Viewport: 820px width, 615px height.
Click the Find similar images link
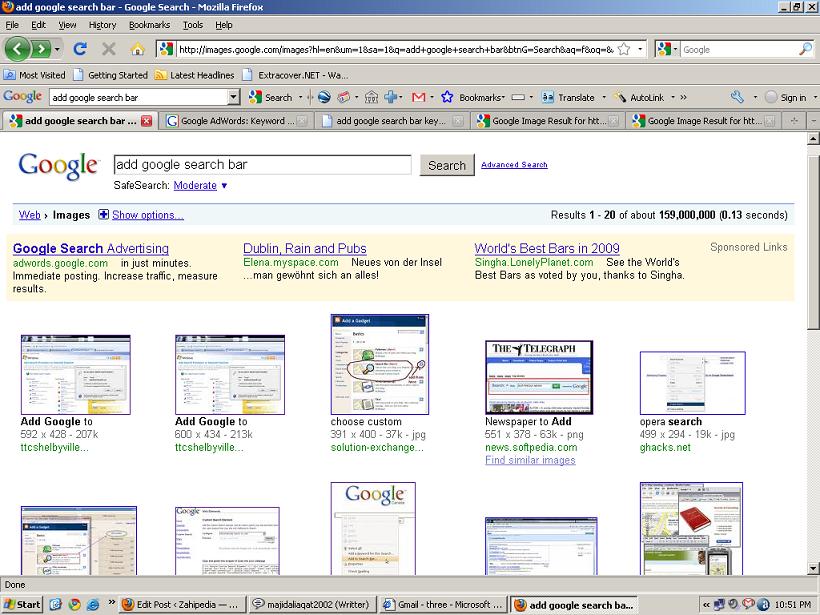(530, 460)
